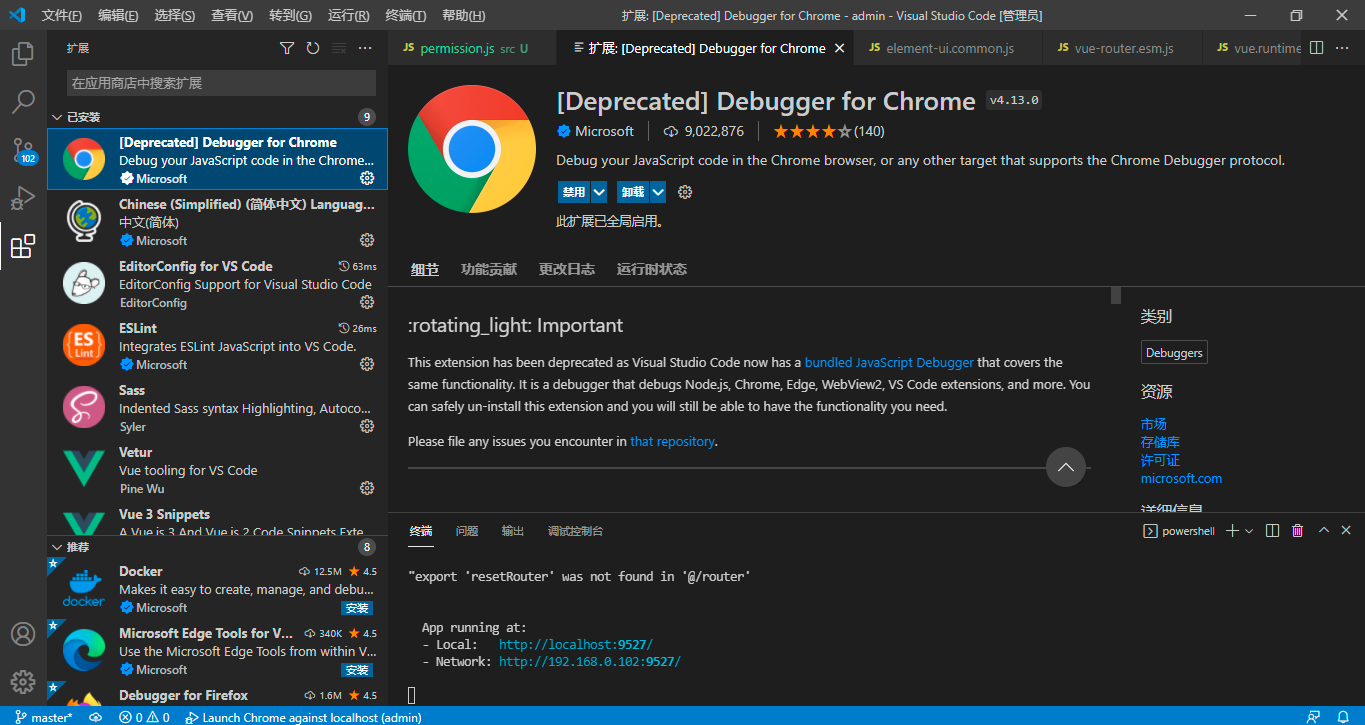Open gear for Vetur extension
Screen dimensions: 1365x725
(367, 488)
